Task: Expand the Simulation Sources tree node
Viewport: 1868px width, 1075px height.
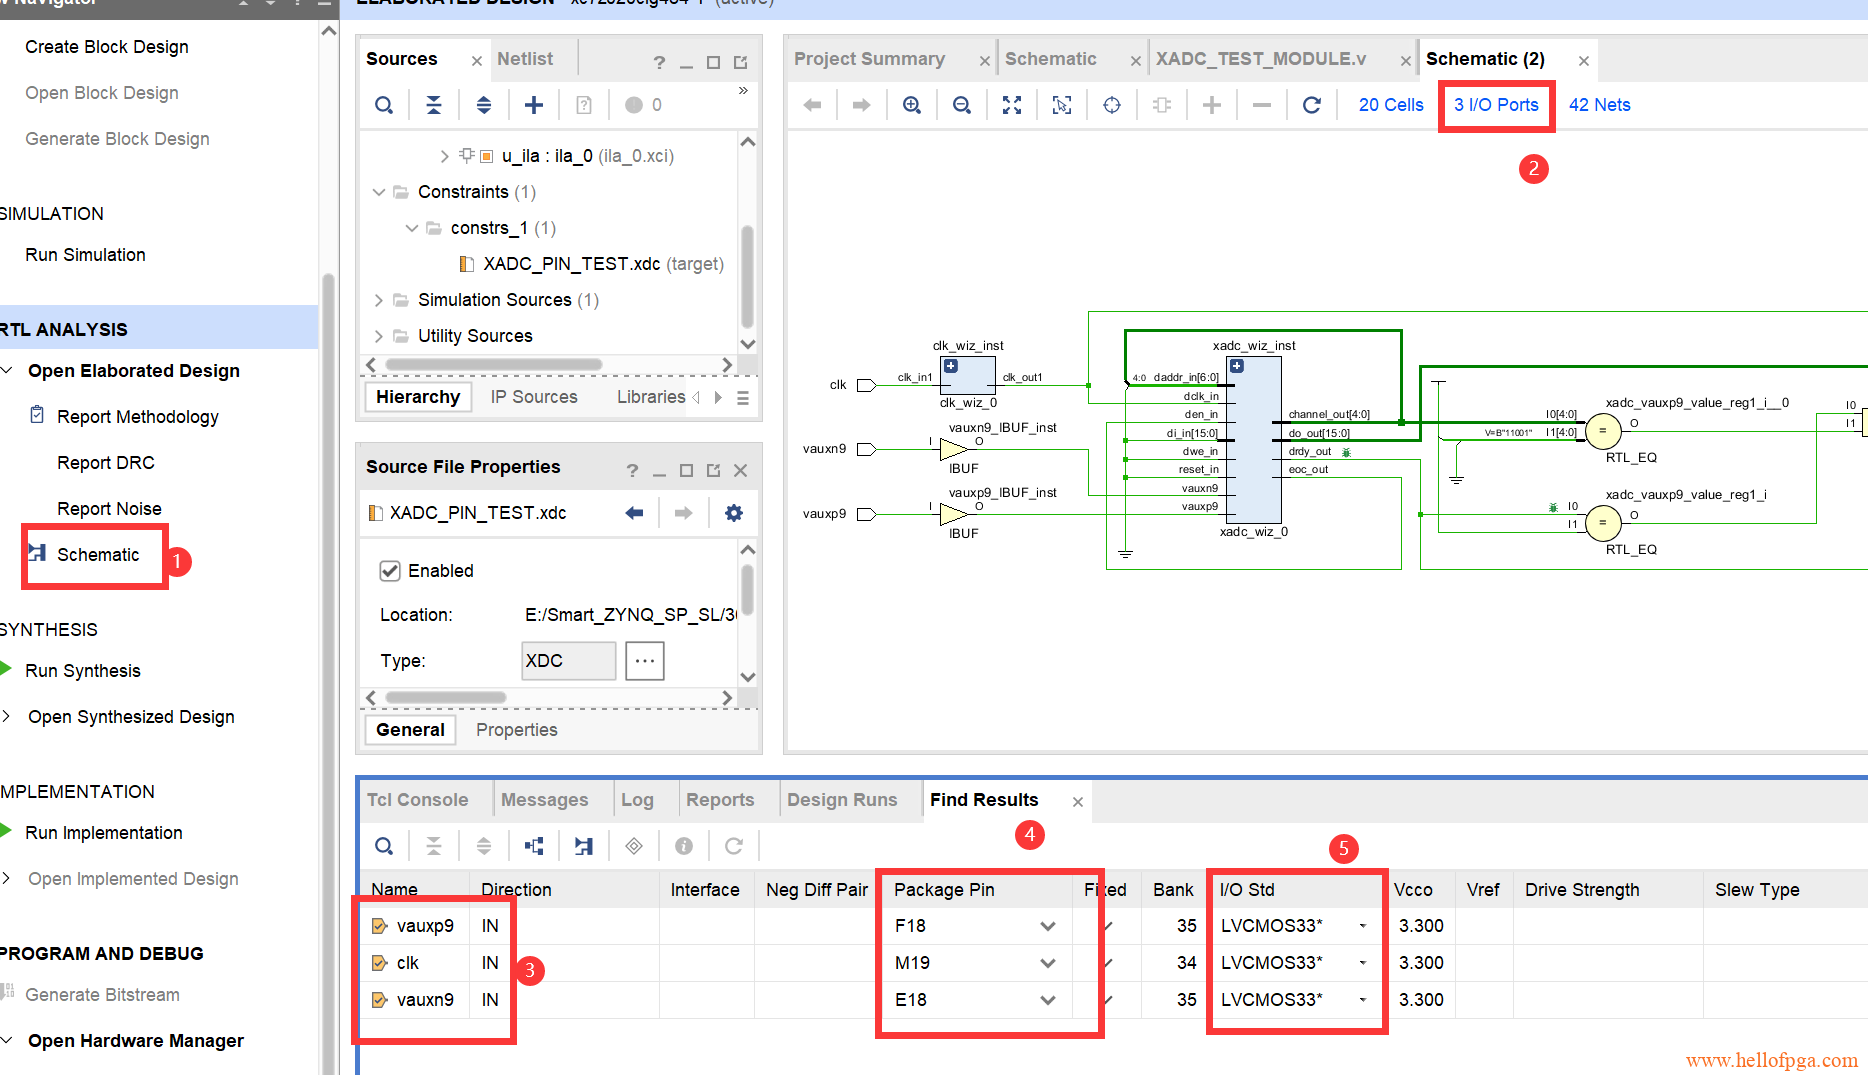Action: (x=378, y=300)
